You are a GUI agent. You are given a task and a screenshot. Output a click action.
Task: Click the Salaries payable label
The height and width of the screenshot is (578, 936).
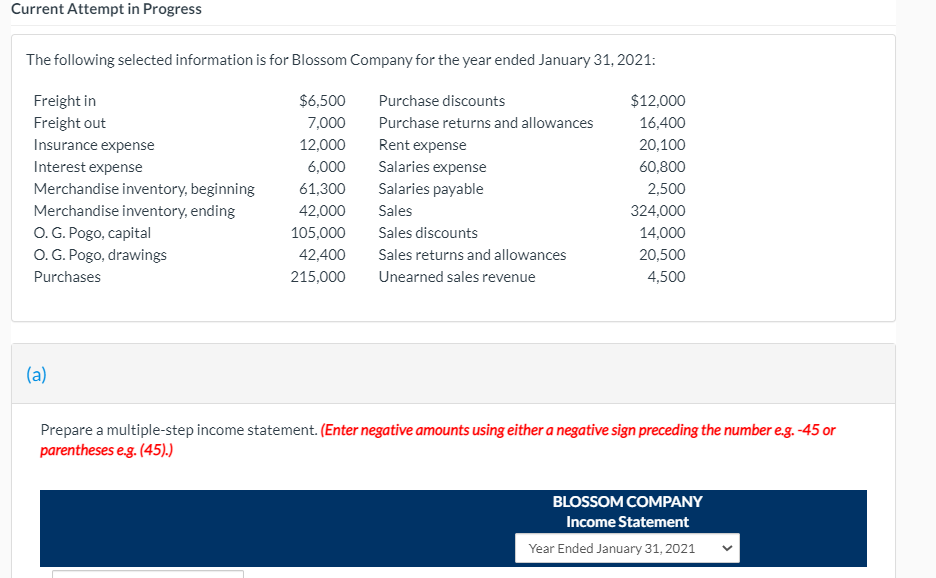(430, 189)
